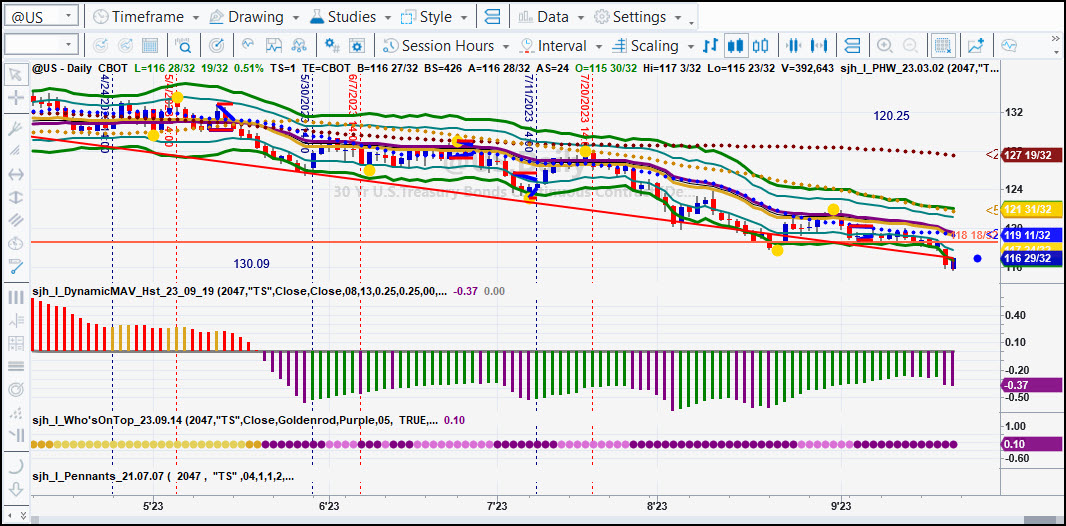Image resolution: width=1066 pixels, height=526 pixels.
Task: Click the increase bar spacing icon
Action: click(x=821, y=46)
